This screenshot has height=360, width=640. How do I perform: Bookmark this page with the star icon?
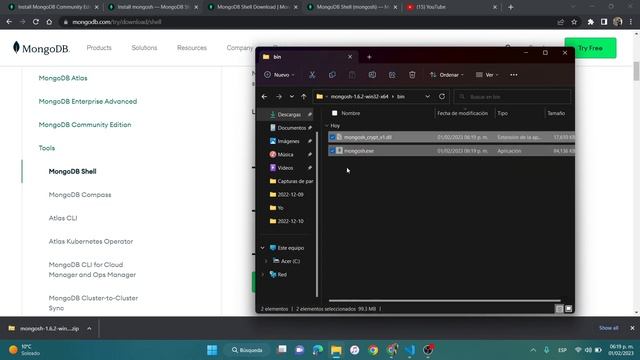coord(574,22)
